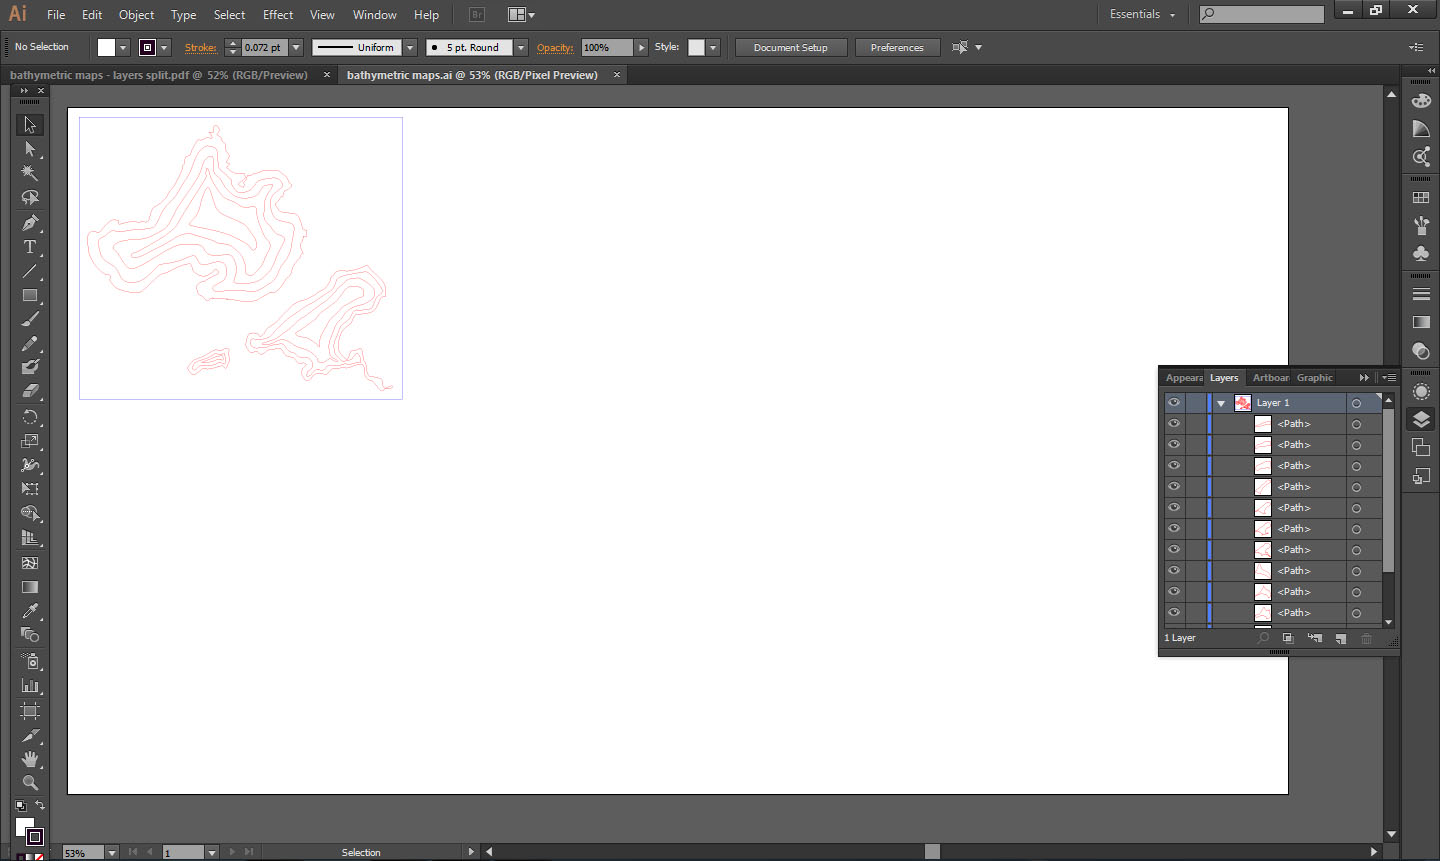Click the Style swatch in control bar
The image size is (1440, 861).
[696, 47]
